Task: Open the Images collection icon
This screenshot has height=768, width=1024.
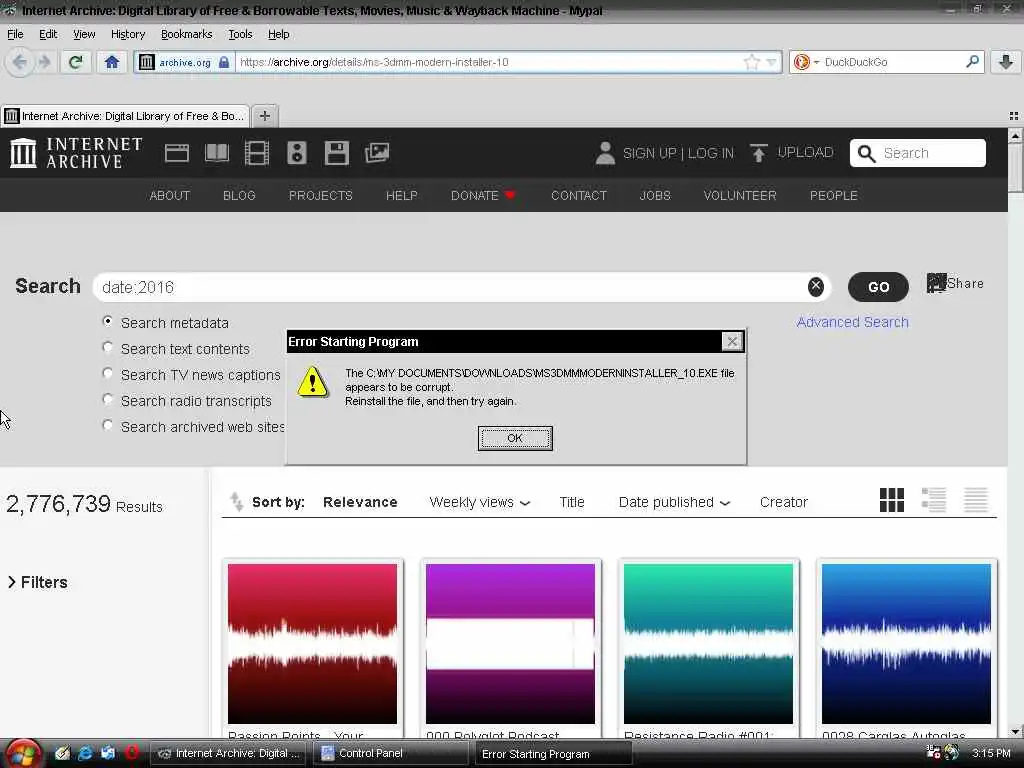Action: coord(377,153)
